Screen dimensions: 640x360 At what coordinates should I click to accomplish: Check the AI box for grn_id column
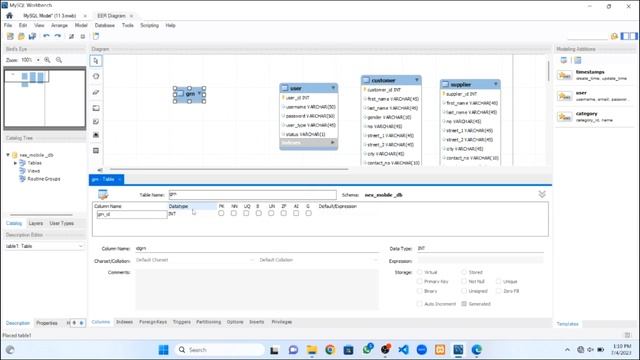click(296, 213)
